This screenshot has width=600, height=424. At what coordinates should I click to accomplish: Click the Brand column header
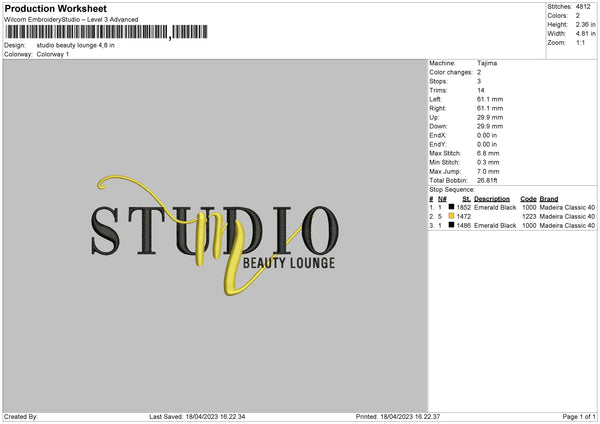[549, 199]
